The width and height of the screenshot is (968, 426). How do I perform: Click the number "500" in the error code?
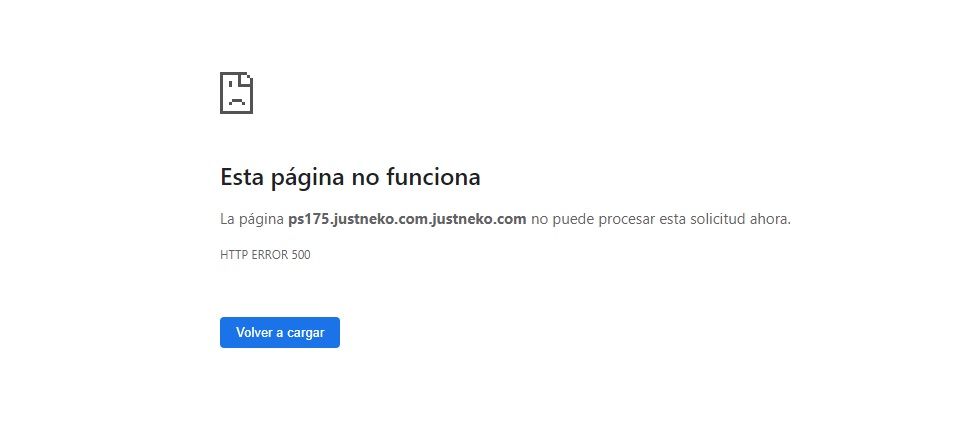click(301, 254)
